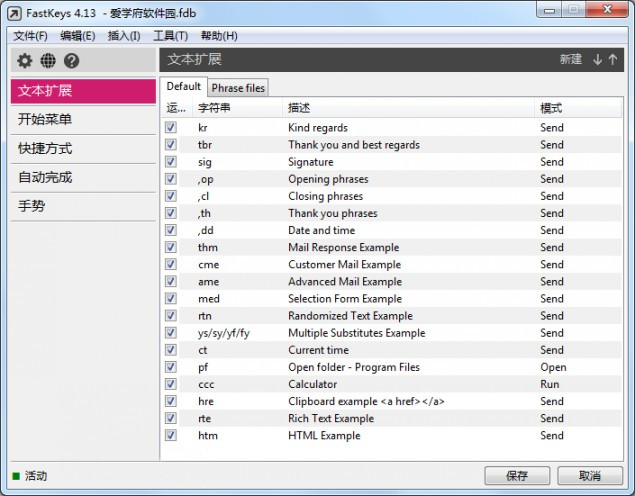Open the 编辑(E) menu

[x=78, y=36]
